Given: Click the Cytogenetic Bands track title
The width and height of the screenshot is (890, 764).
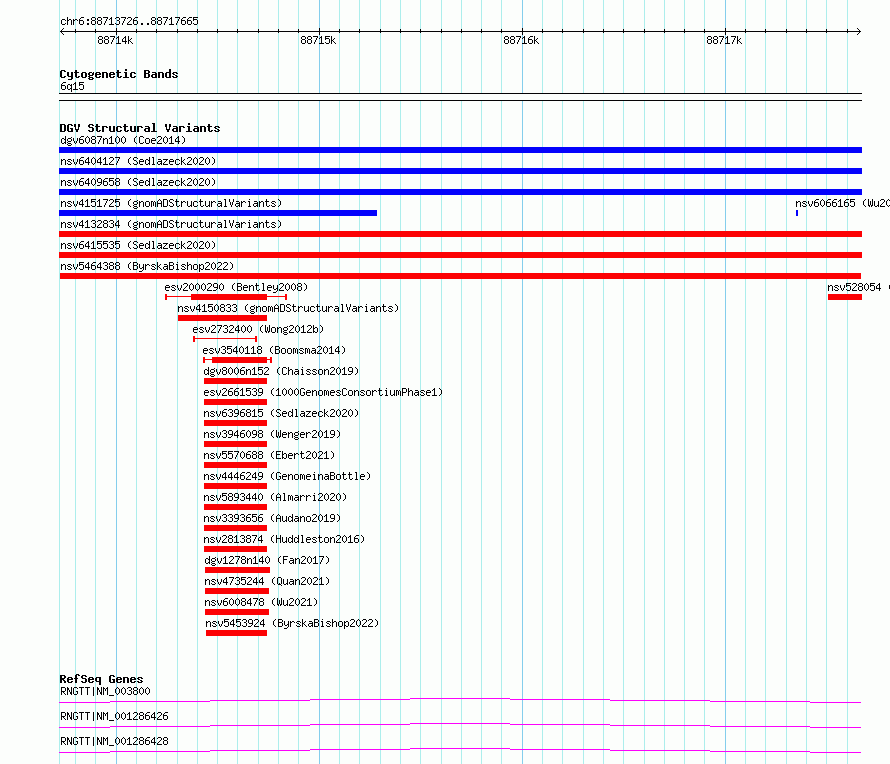Looking at the screenshot, I should tap(119, 74).
